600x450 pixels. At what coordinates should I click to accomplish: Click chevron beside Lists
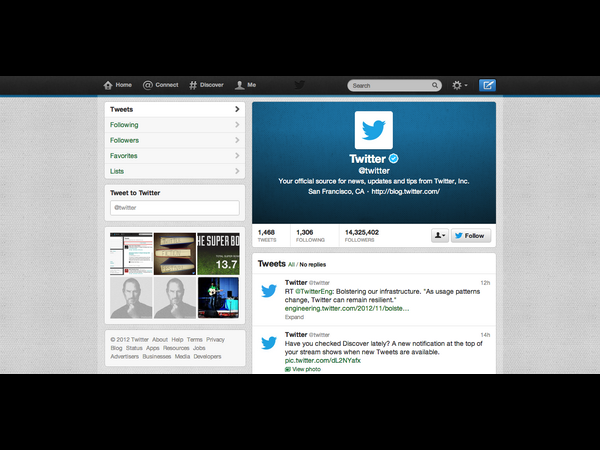(x=237, y=171)
